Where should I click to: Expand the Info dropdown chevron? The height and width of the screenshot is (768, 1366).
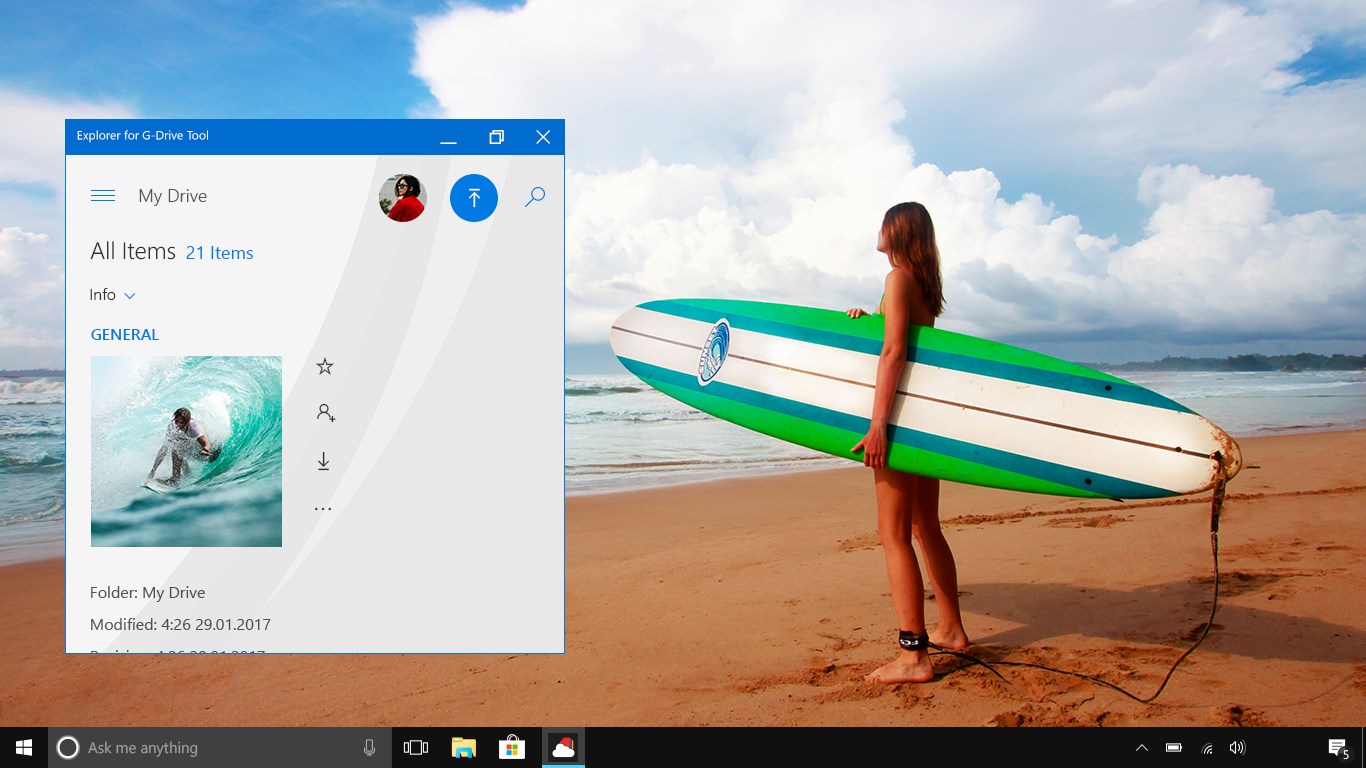click(130, 296)
